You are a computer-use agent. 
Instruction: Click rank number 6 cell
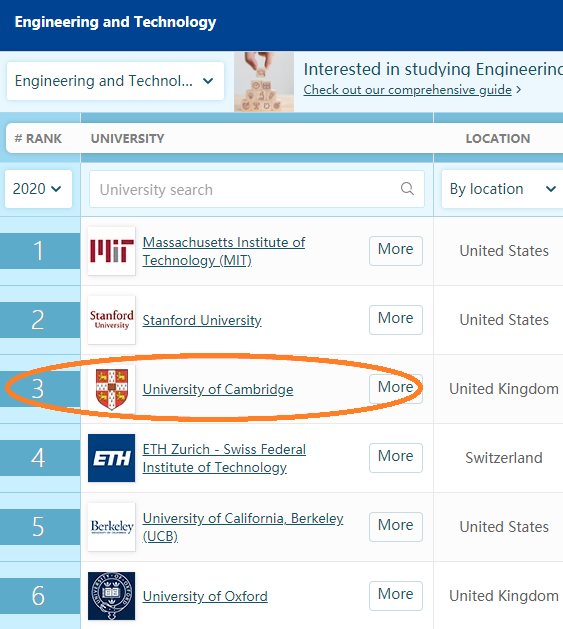(x=39, y=596)
